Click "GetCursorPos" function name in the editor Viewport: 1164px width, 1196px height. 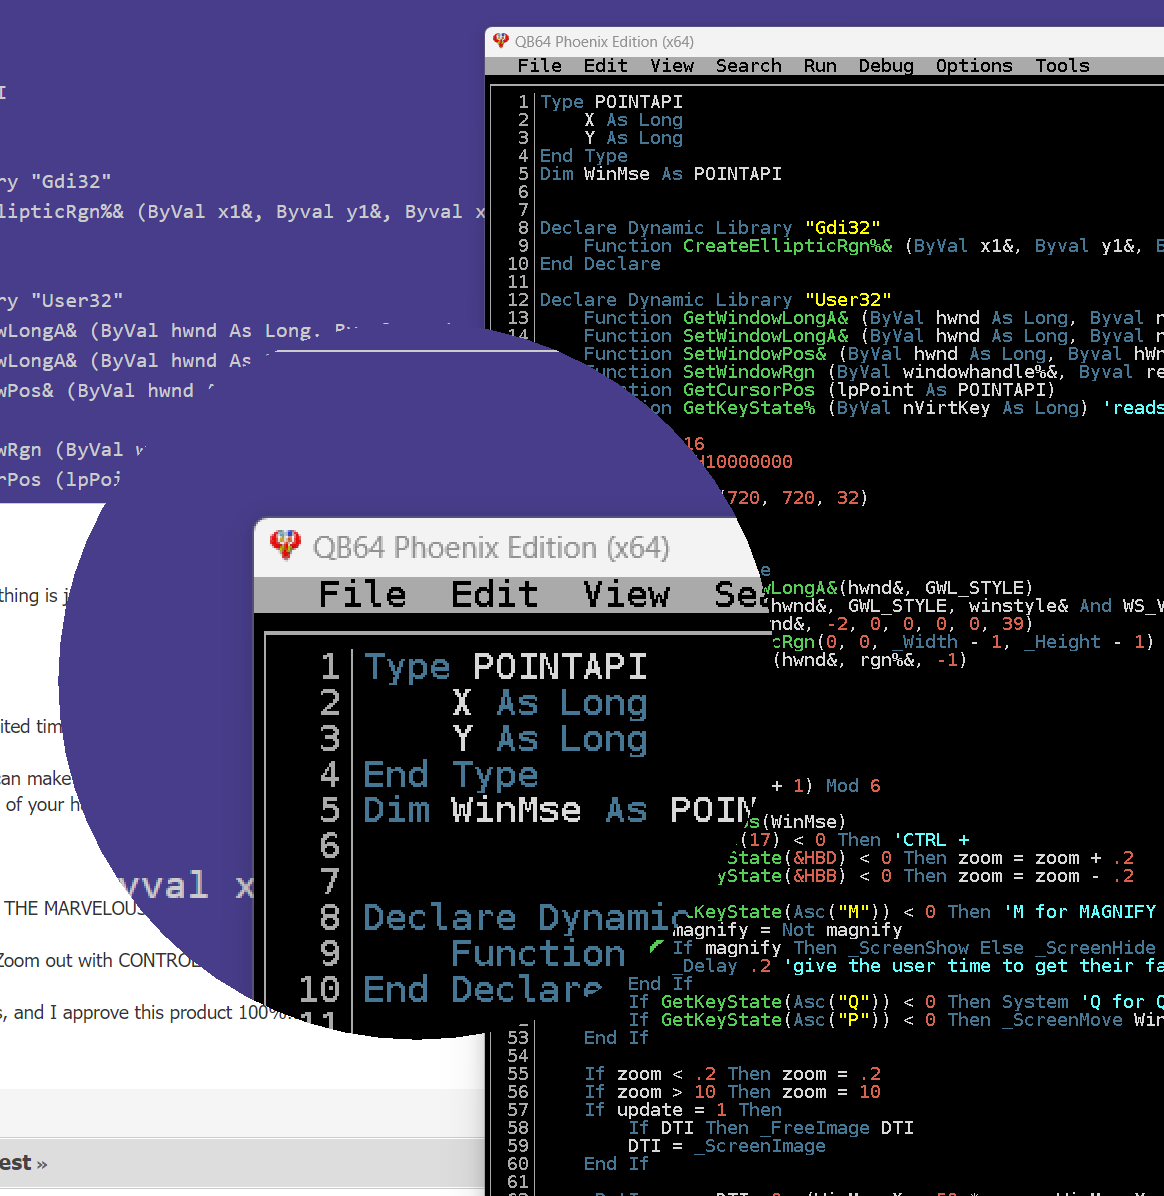[x=748, y=390]
